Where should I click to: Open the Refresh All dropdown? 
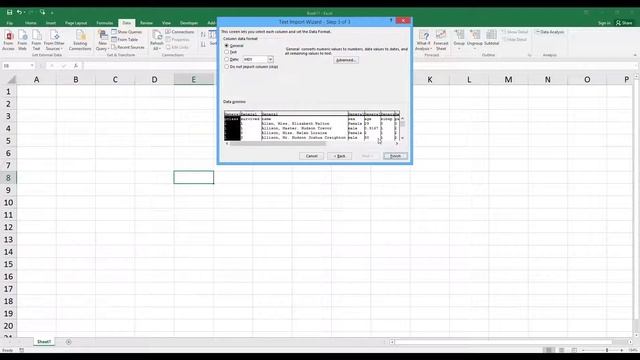pyautogui.click(x=157, y=40)
